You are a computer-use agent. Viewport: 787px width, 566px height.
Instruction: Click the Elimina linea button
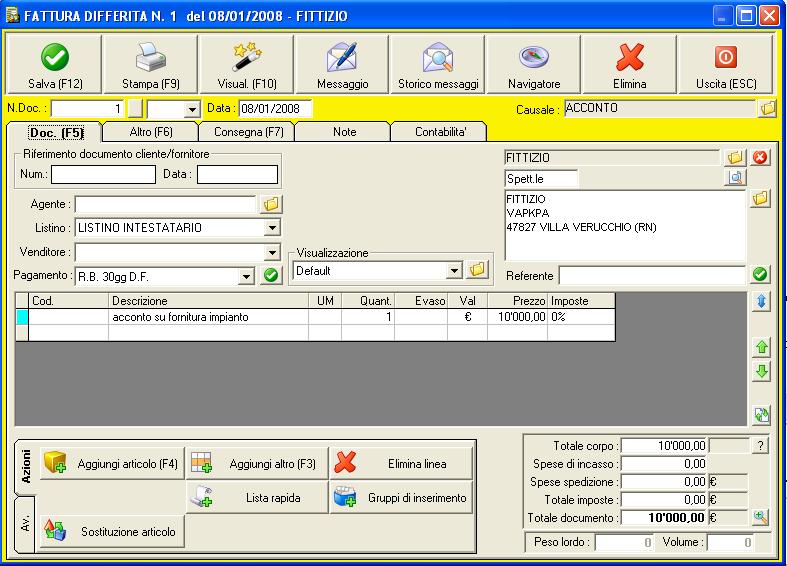(x=402, y=464)
